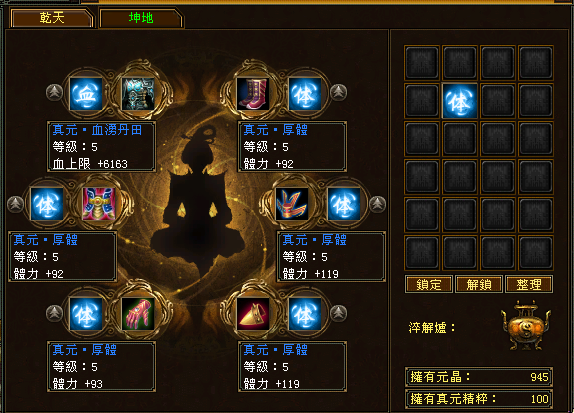
Task: Click the 解鎖 unlock button
Action: [478, 284]
